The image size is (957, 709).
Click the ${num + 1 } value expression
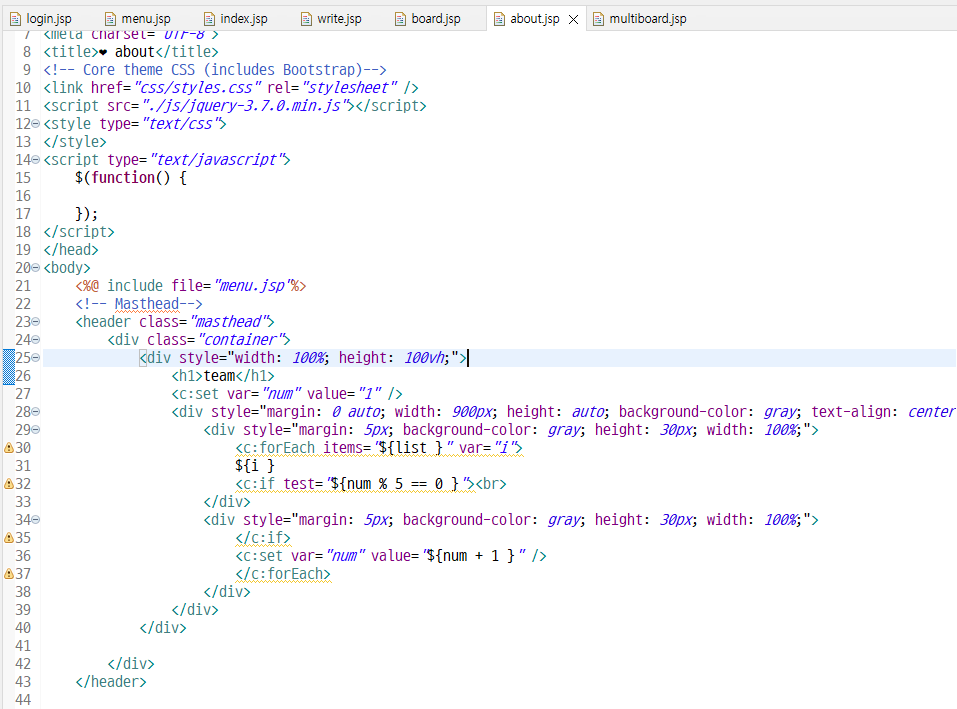(473, 556)
